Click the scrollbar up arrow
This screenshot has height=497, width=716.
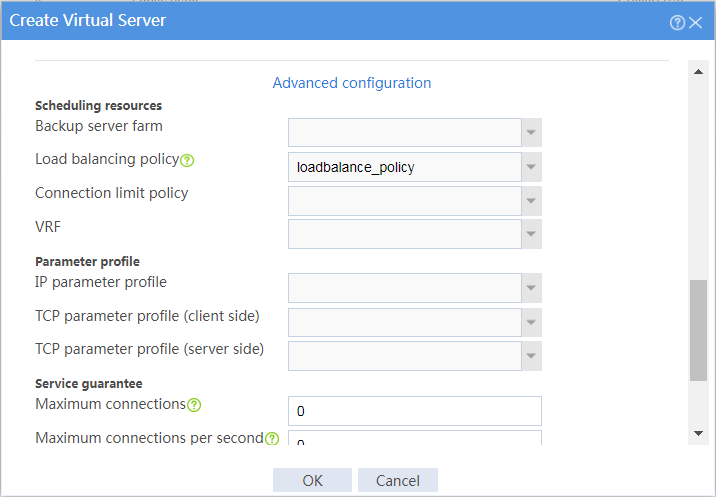tap(698, 71)
